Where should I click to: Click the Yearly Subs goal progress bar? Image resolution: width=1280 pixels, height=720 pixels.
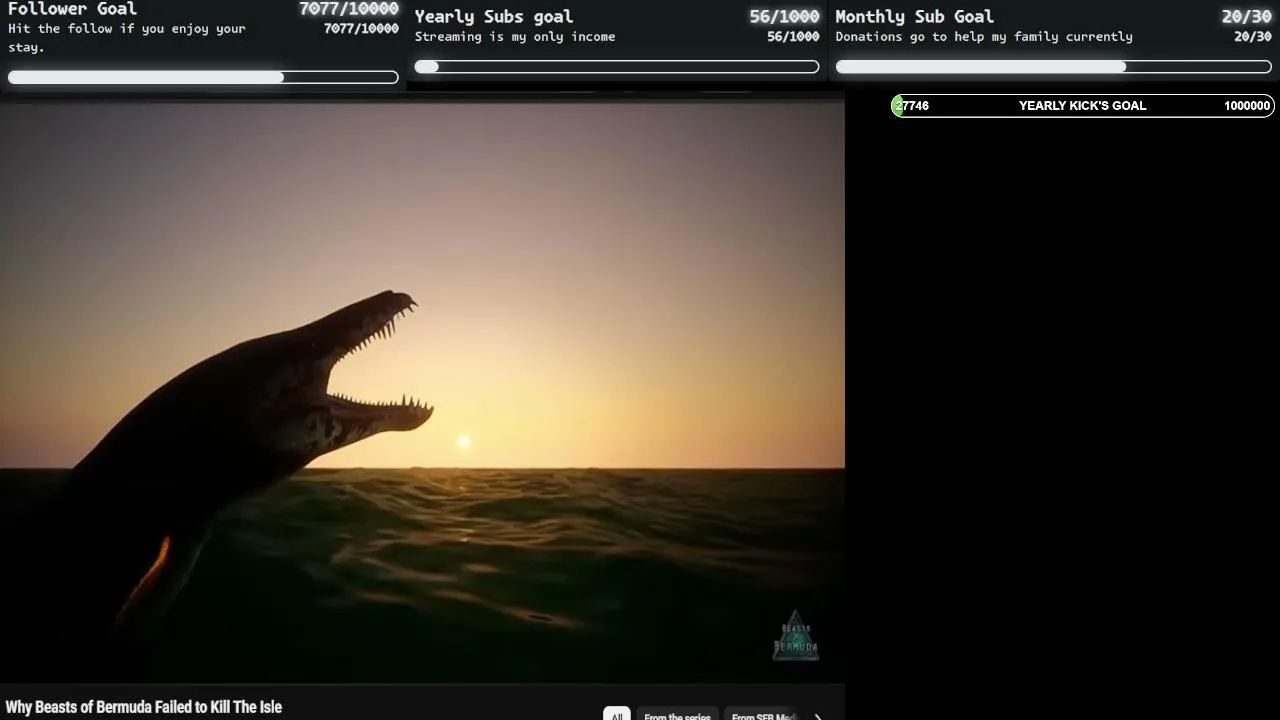[617, 67]
